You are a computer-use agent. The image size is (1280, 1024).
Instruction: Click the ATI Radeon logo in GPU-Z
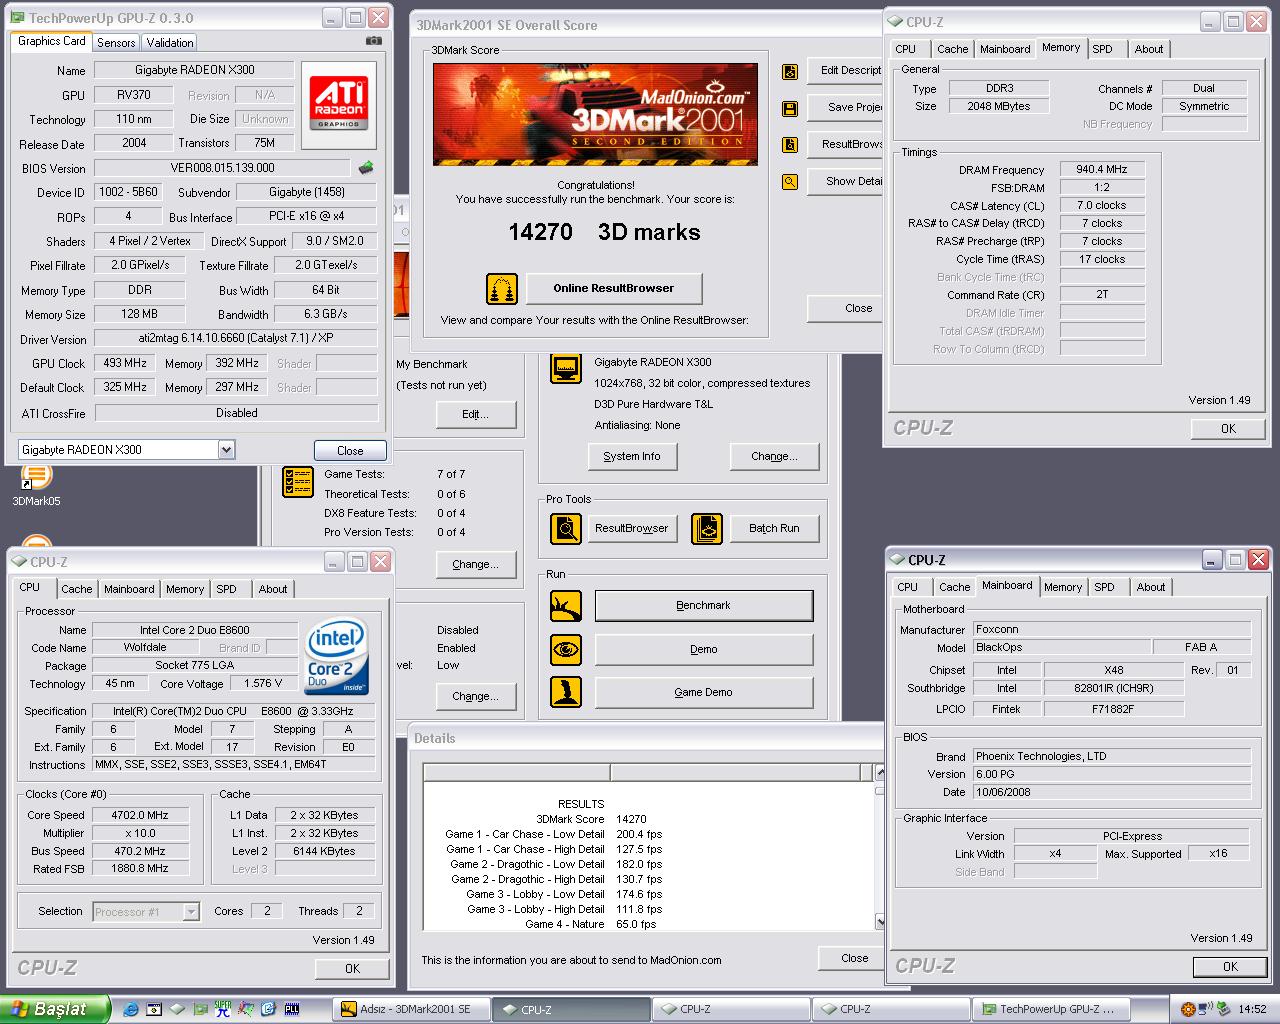click(339, 104)
